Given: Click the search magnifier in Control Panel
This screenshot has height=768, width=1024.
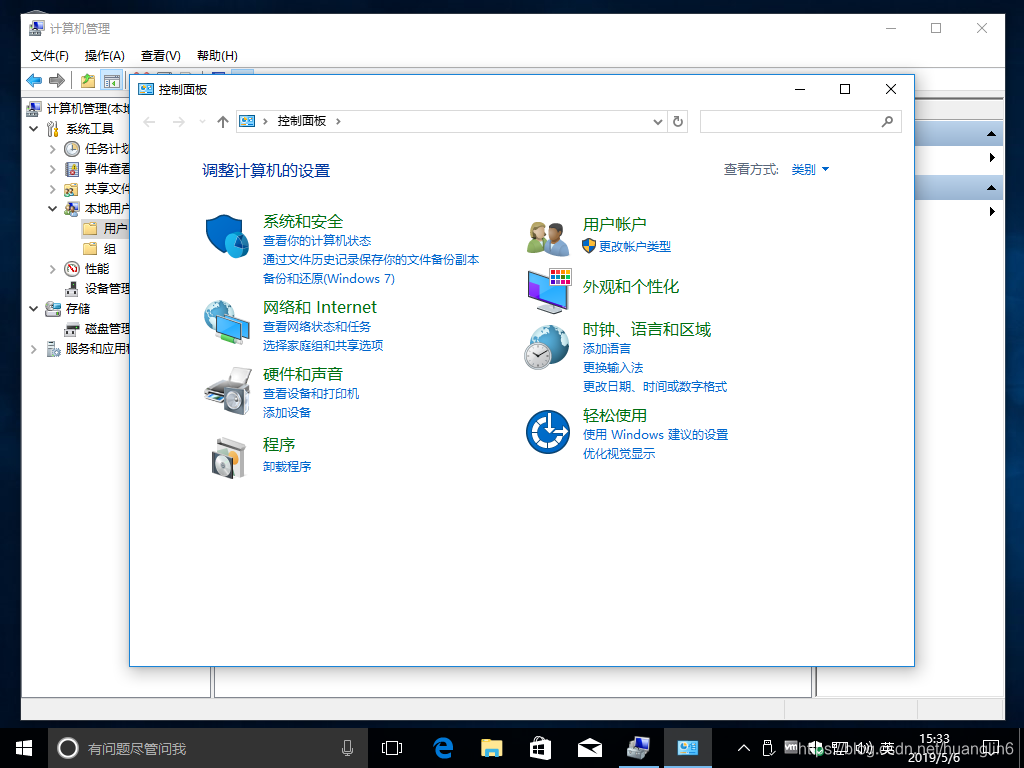Looking at the screenshot, I should (x=887, y=121).
